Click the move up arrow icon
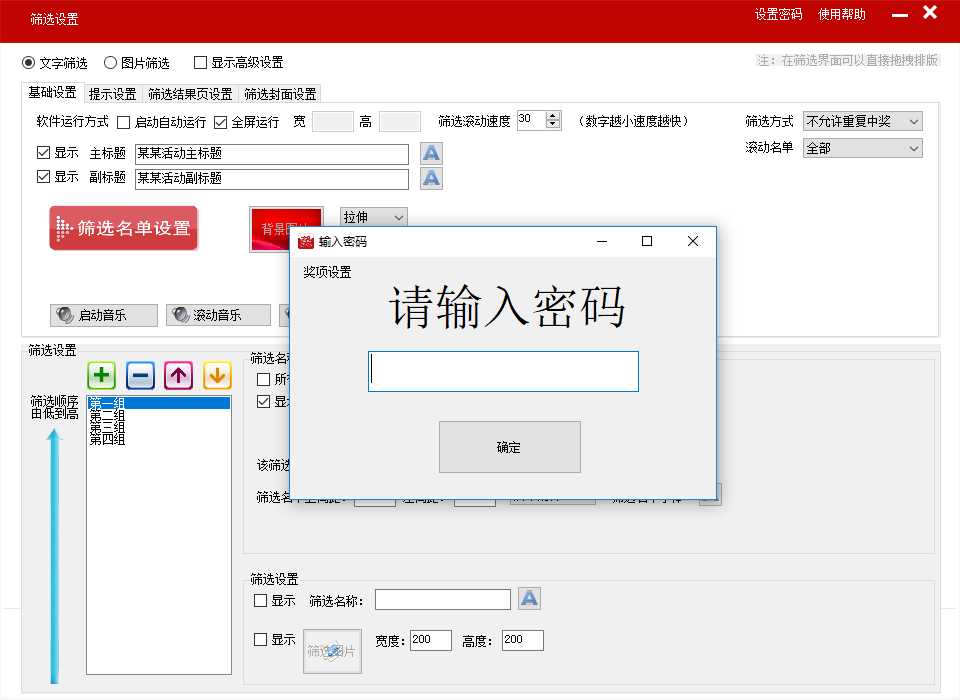The width and height of the screenshot is (960, 700). point(179,376)
